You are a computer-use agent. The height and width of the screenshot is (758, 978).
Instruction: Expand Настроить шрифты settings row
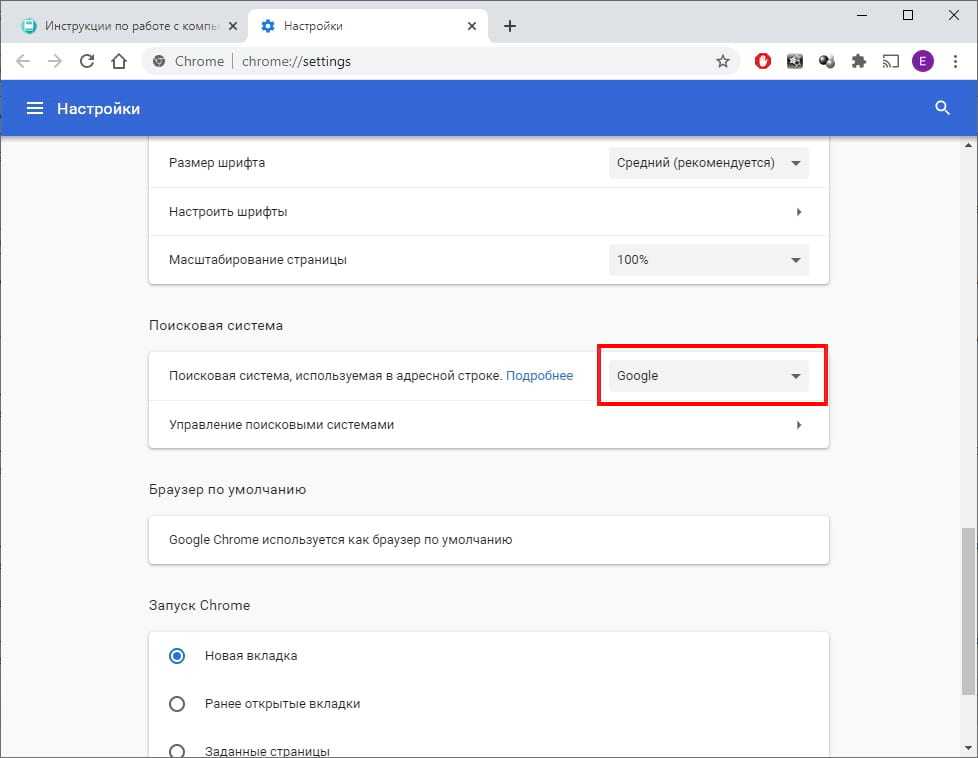pos(488,211)
